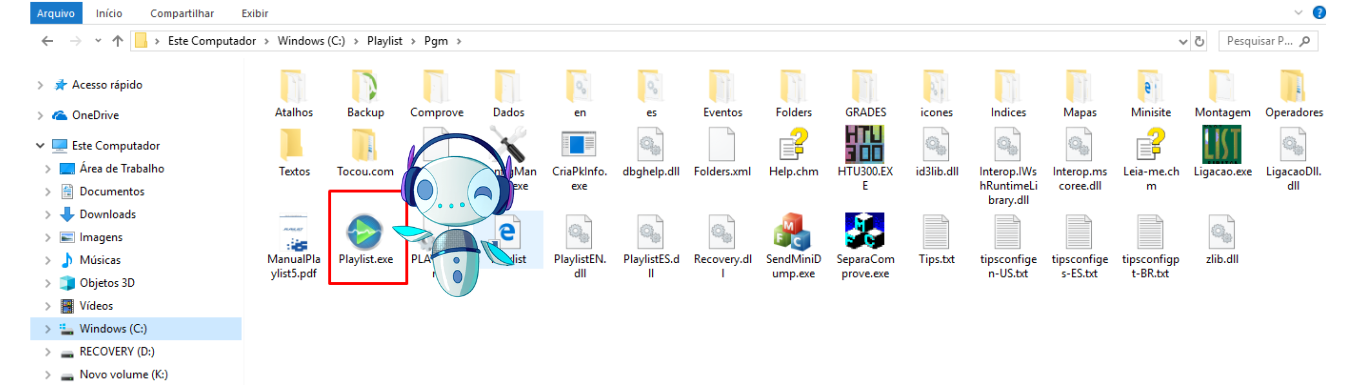
Task: Click the search box Pesquisar
Action: click(x=1268, y=41)
